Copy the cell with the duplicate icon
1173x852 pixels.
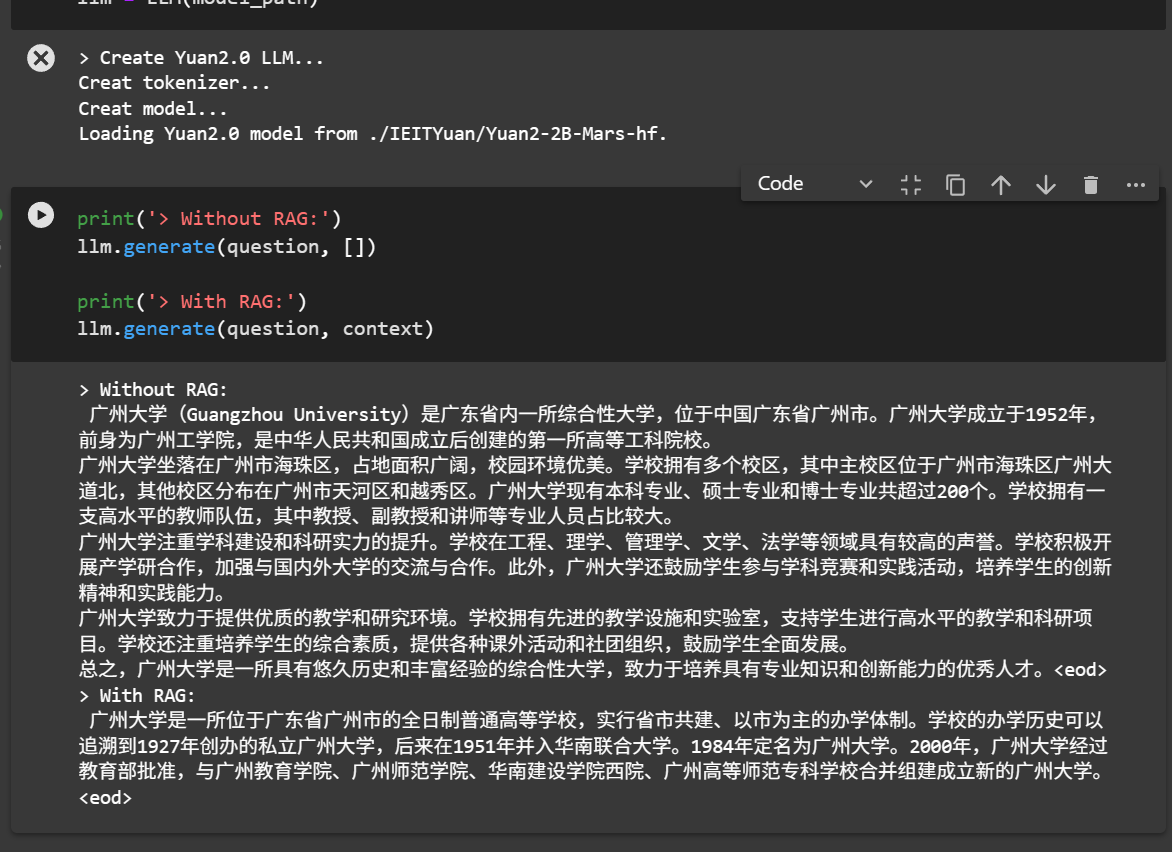tap(955, 184)
